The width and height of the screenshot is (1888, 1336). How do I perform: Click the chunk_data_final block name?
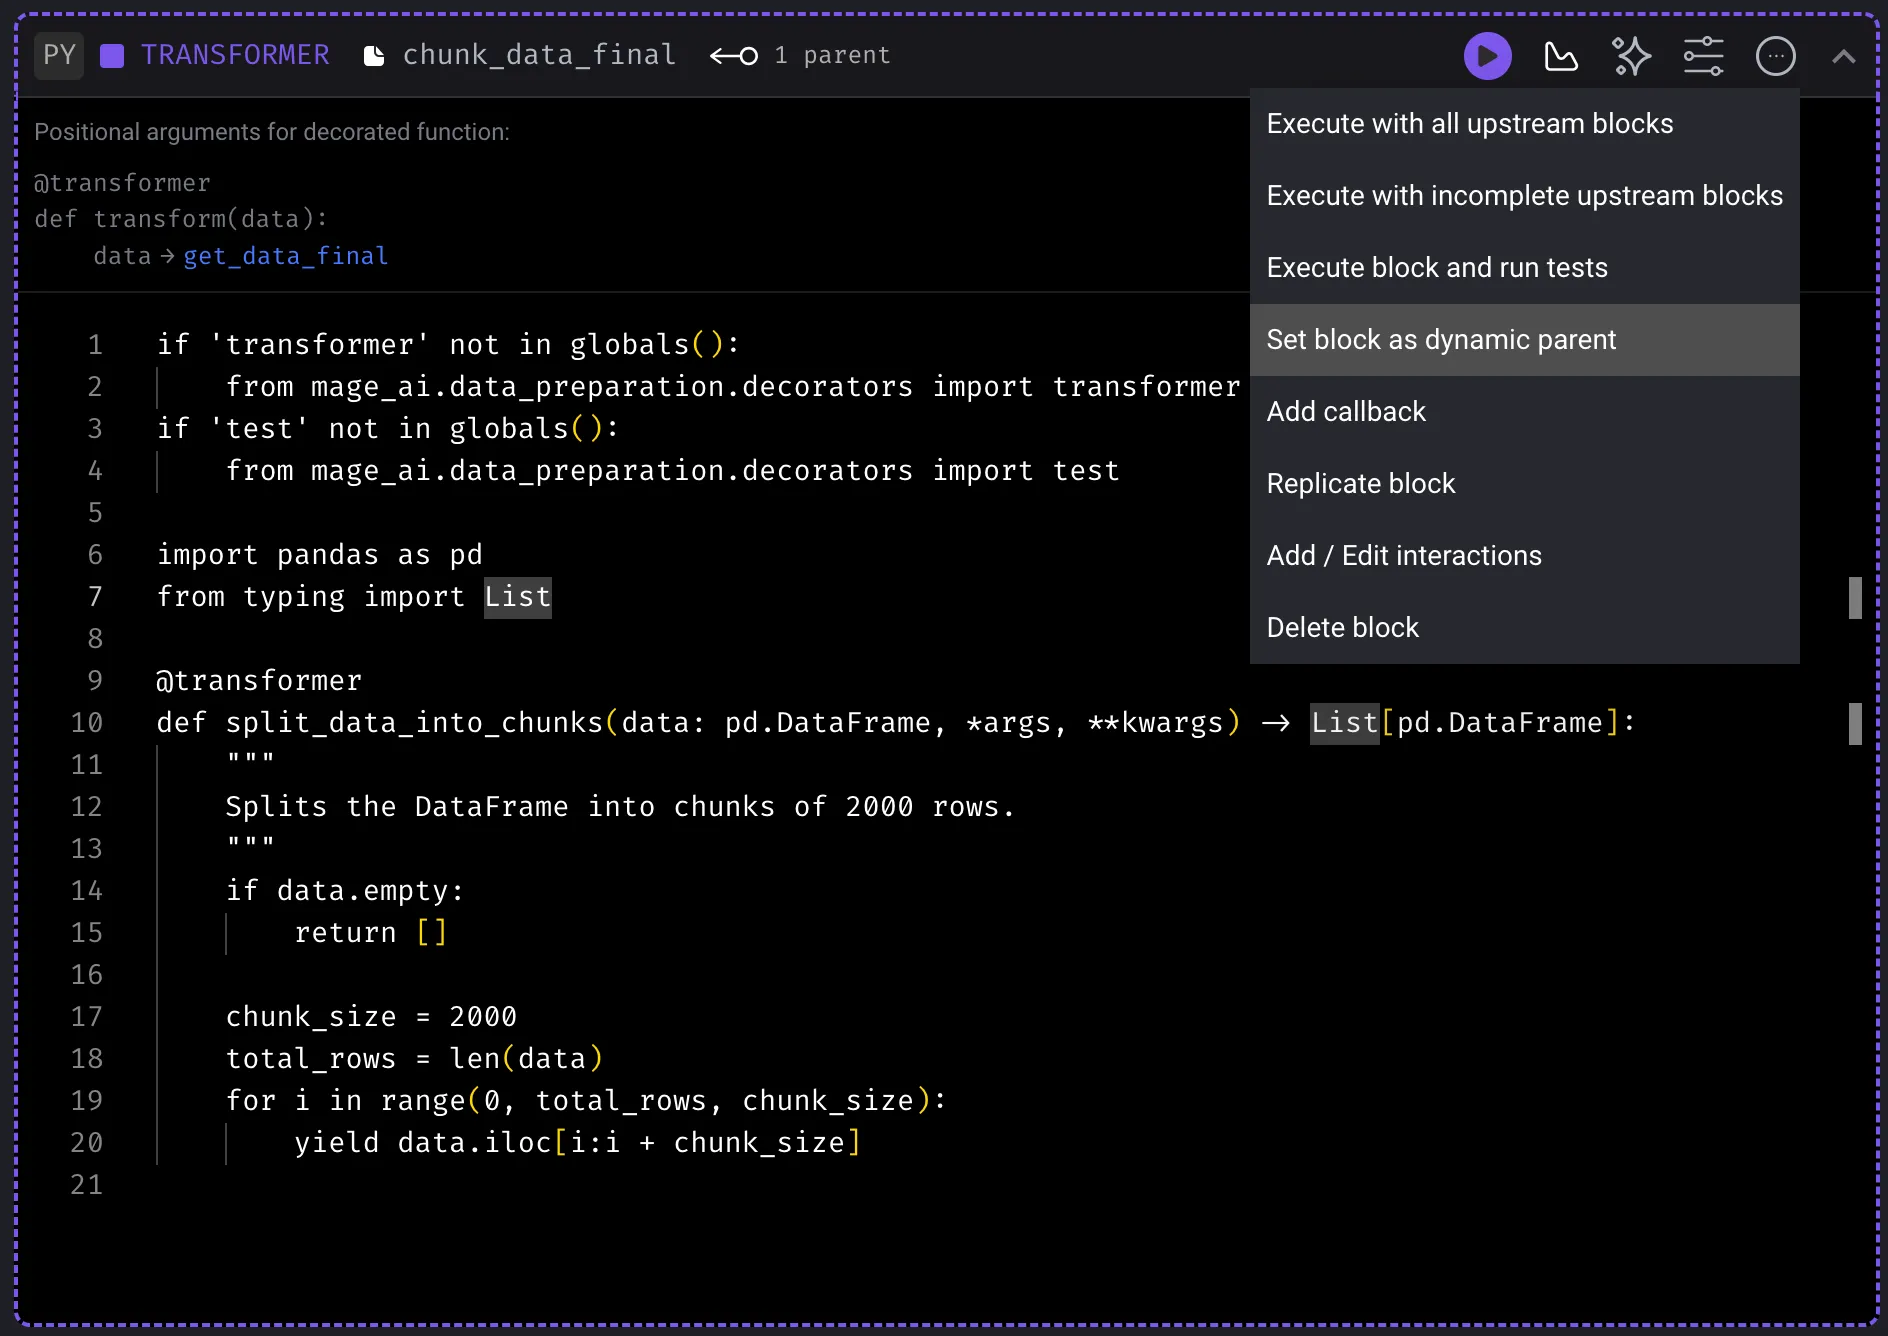[x=539, y=55]
